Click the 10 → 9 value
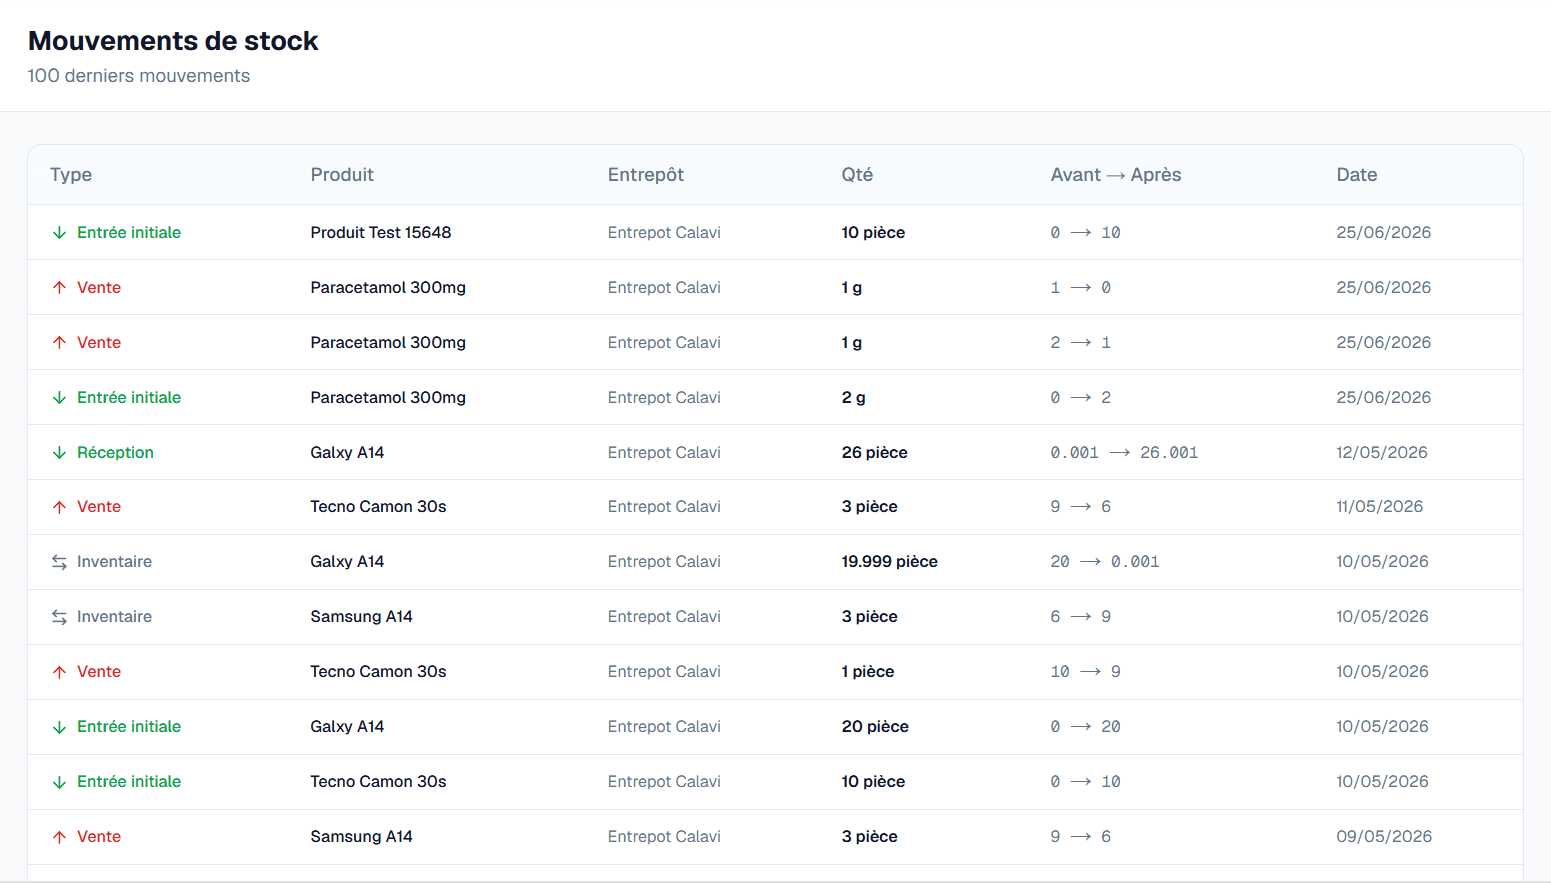 coord(1085,671)
